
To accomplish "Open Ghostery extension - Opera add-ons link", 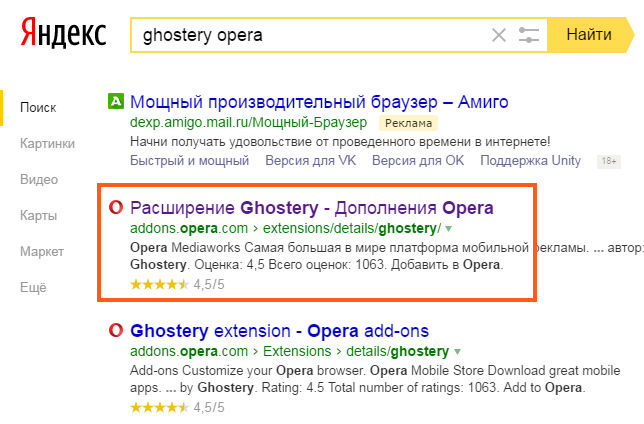I will click(x=279, y=331).
